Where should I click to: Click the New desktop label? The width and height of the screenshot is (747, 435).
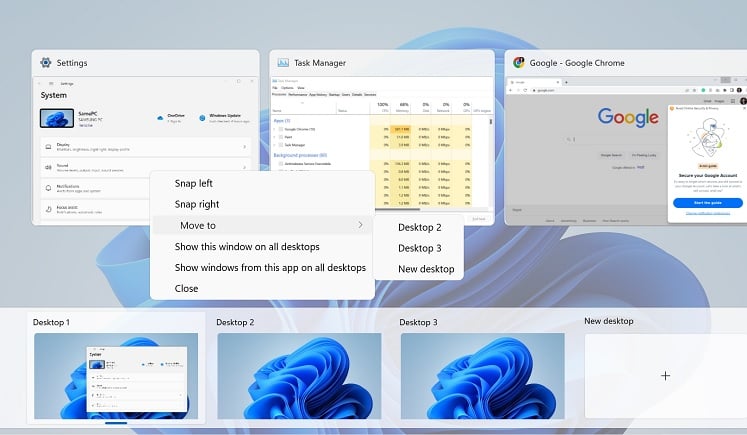pyautogui.click(x=609, y=321)
